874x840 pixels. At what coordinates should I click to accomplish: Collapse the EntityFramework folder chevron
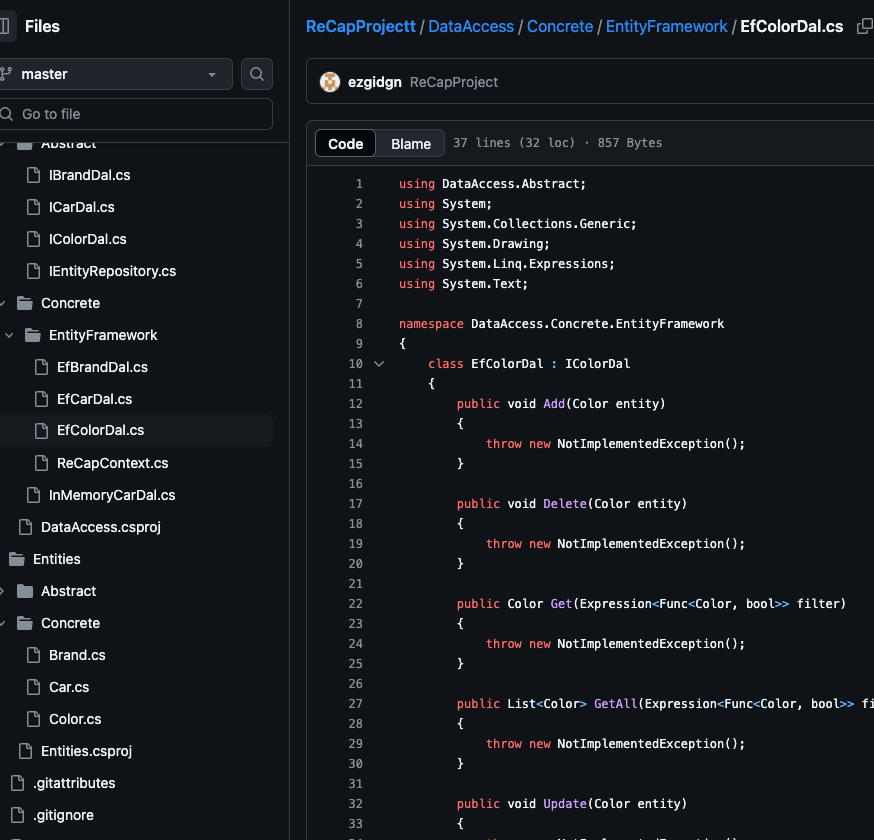coord(9,335)
